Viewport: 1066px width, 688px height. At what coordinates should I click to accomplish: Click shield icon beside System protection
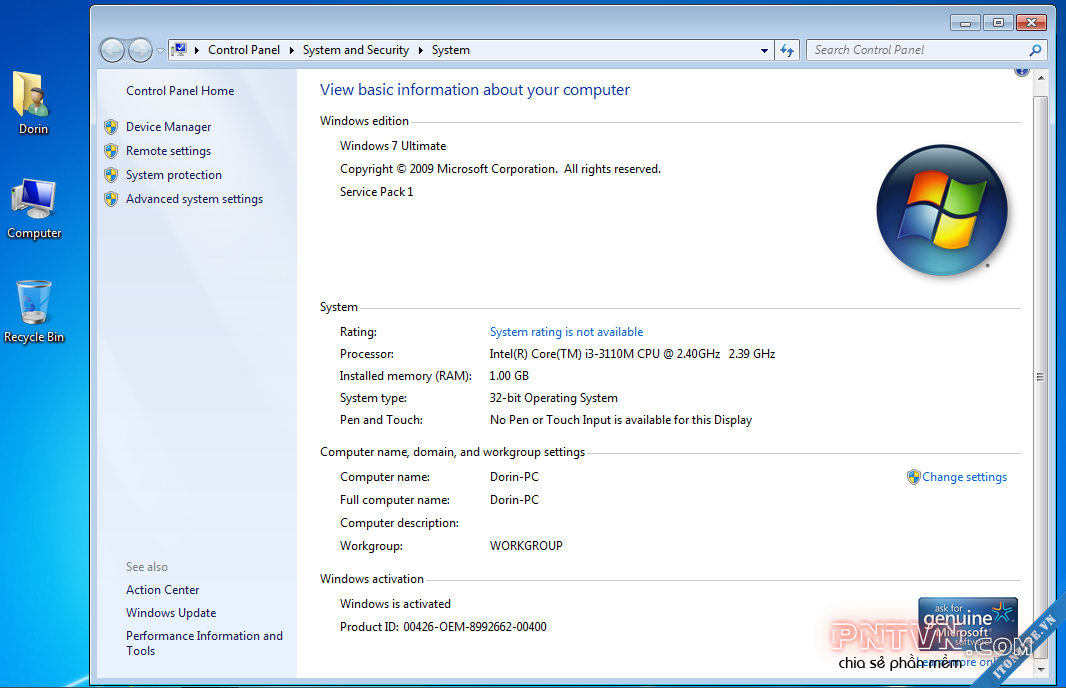coord(111,175)
